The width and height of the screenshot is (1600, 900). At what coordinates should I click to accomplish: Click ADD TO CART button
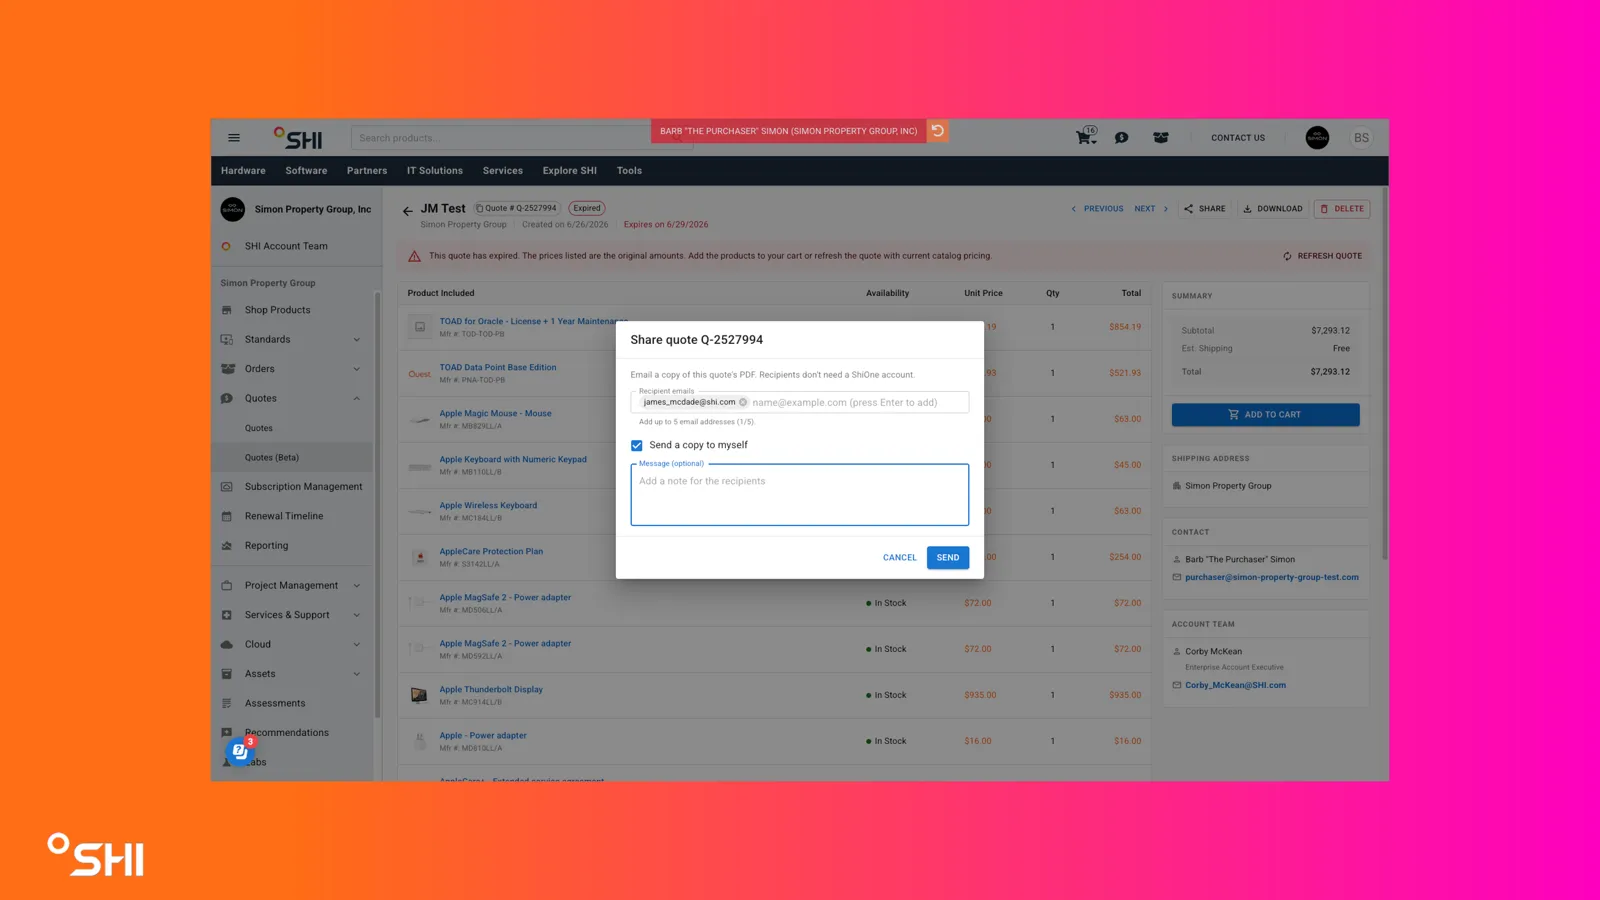[x=1265, y=414]
